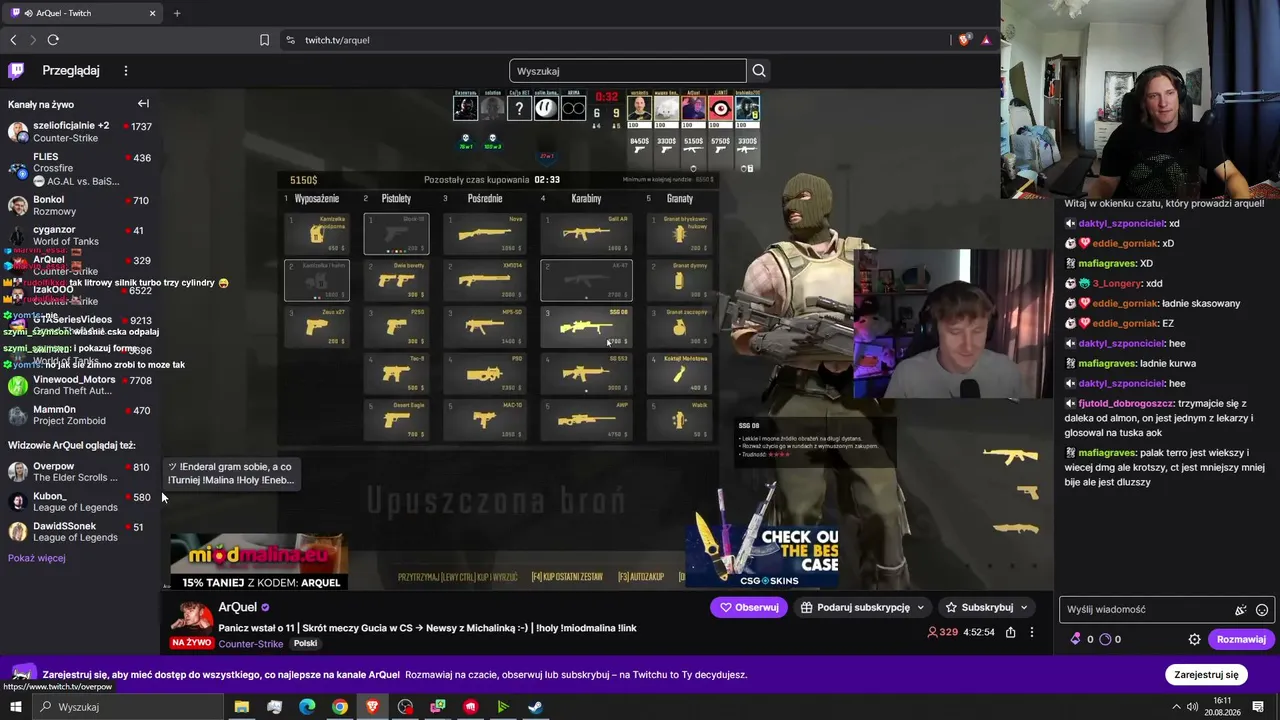Image resolution: width=1280 pixels, height=720 pixels.
Task: Share the ArQuel stream
Action: (1011, 632)
